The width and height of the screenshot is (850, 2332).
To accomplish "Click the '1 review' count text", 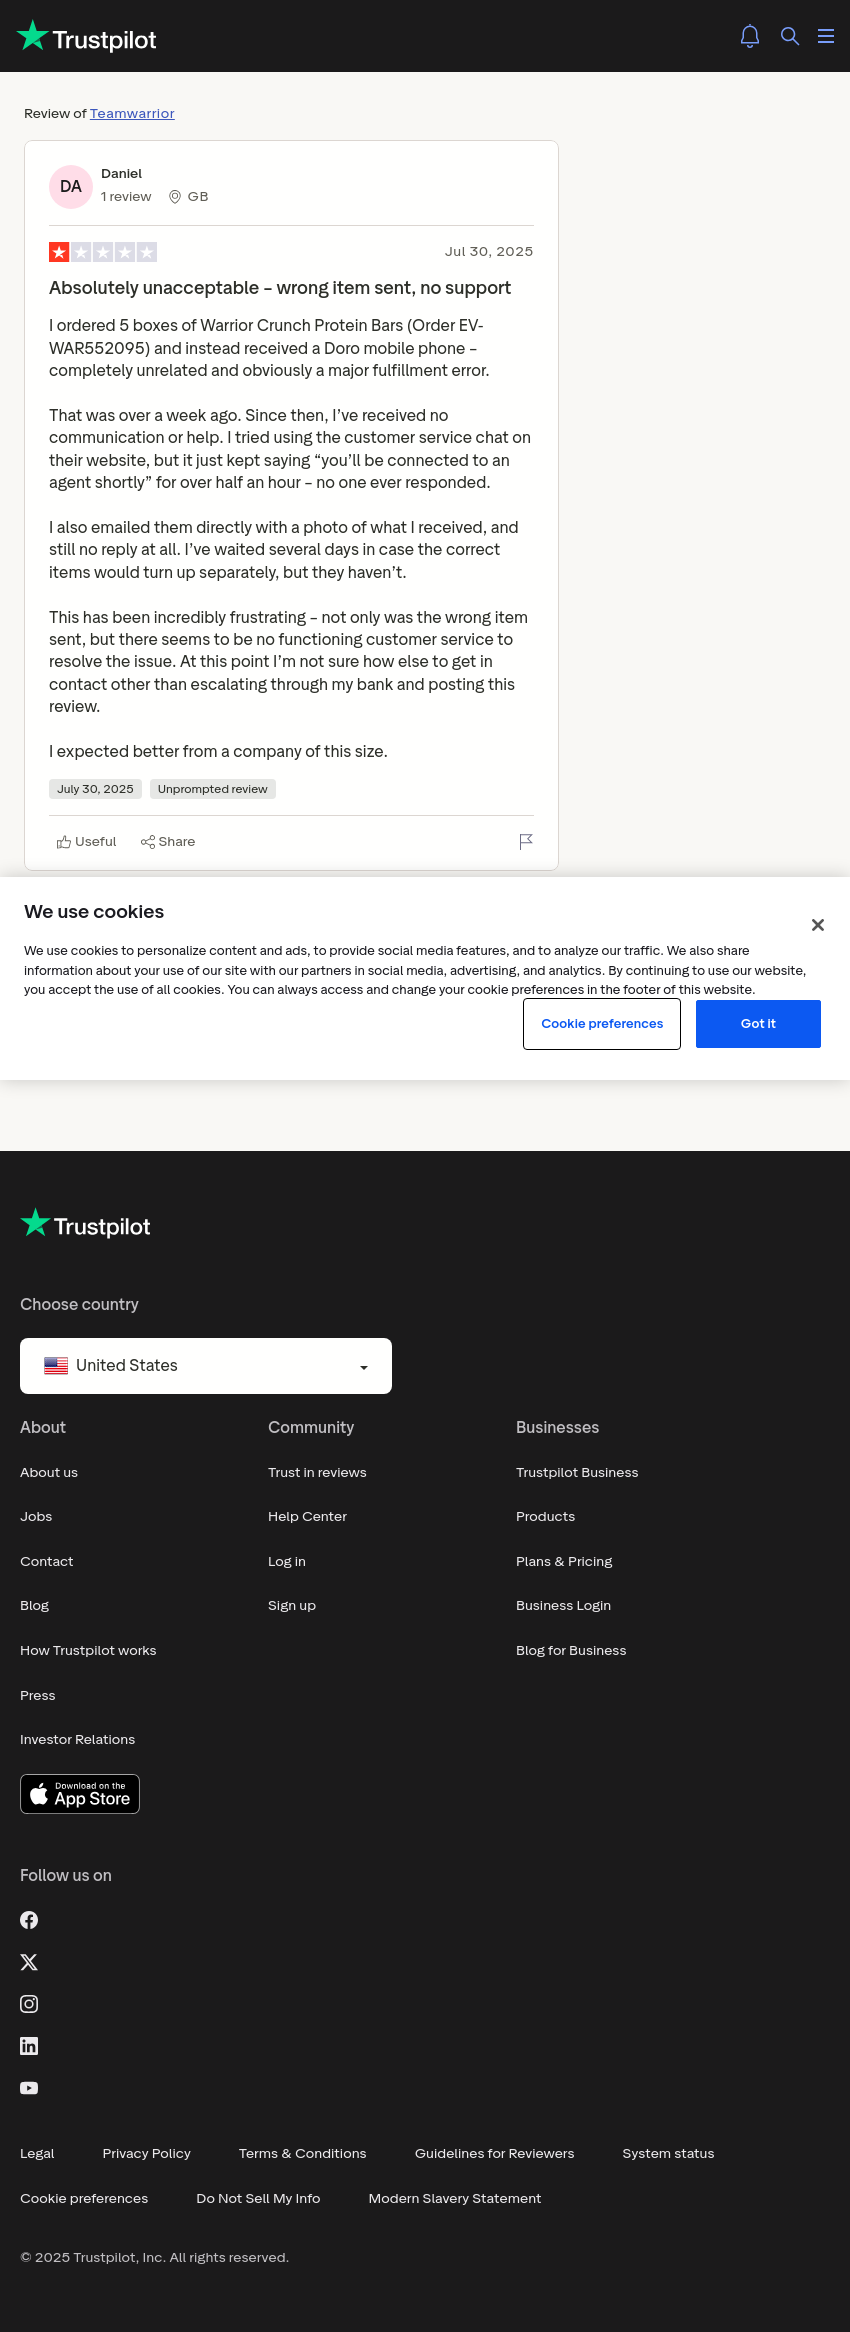I will tap(126, 197).
